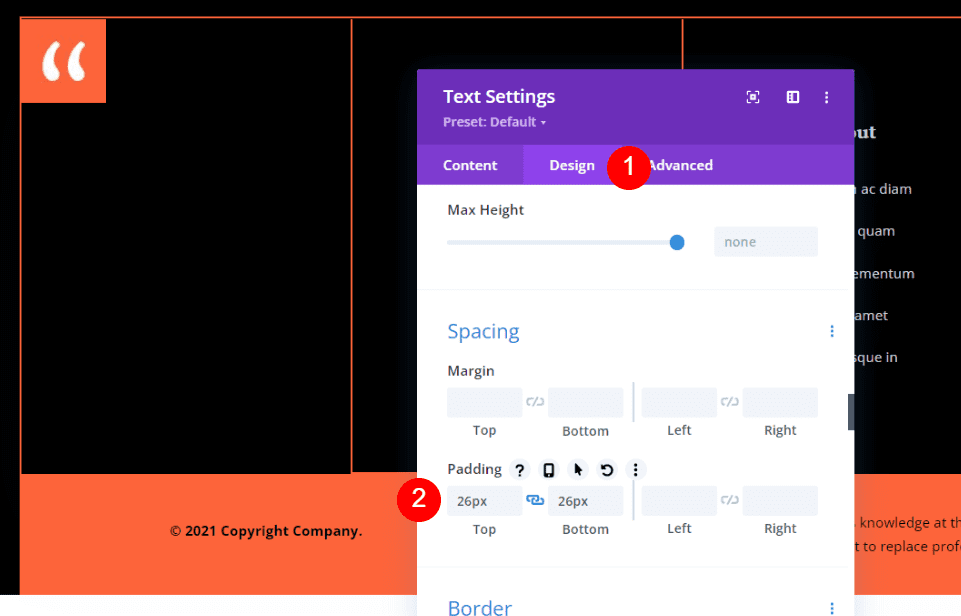Screen dimensions: 961x616
Task: Open the padding help tooltip icon
Action: [519, 469]
